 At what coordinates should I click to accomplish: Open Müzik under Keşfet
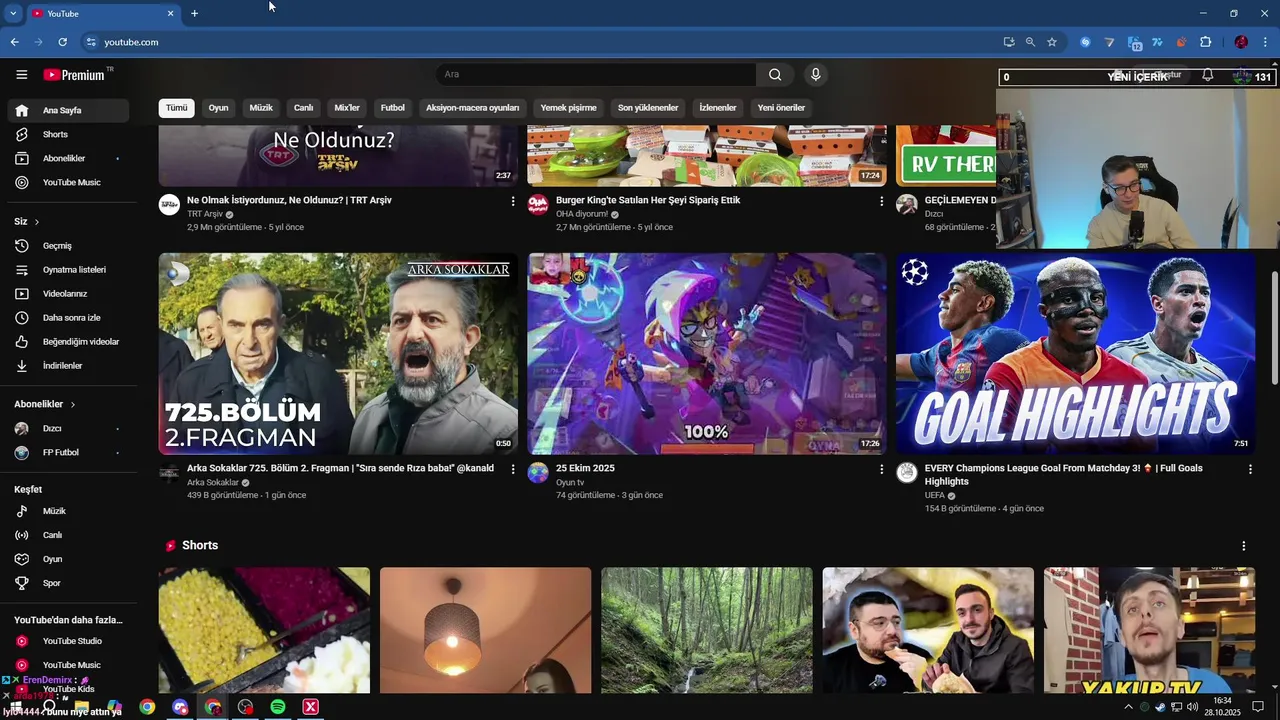coord(68,511)
